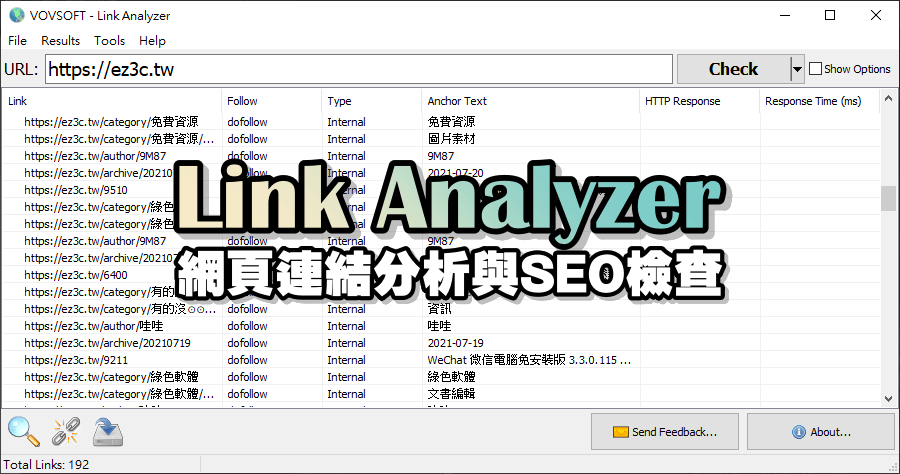Sort by the Anchor Text column header

[x=530, y=101]
